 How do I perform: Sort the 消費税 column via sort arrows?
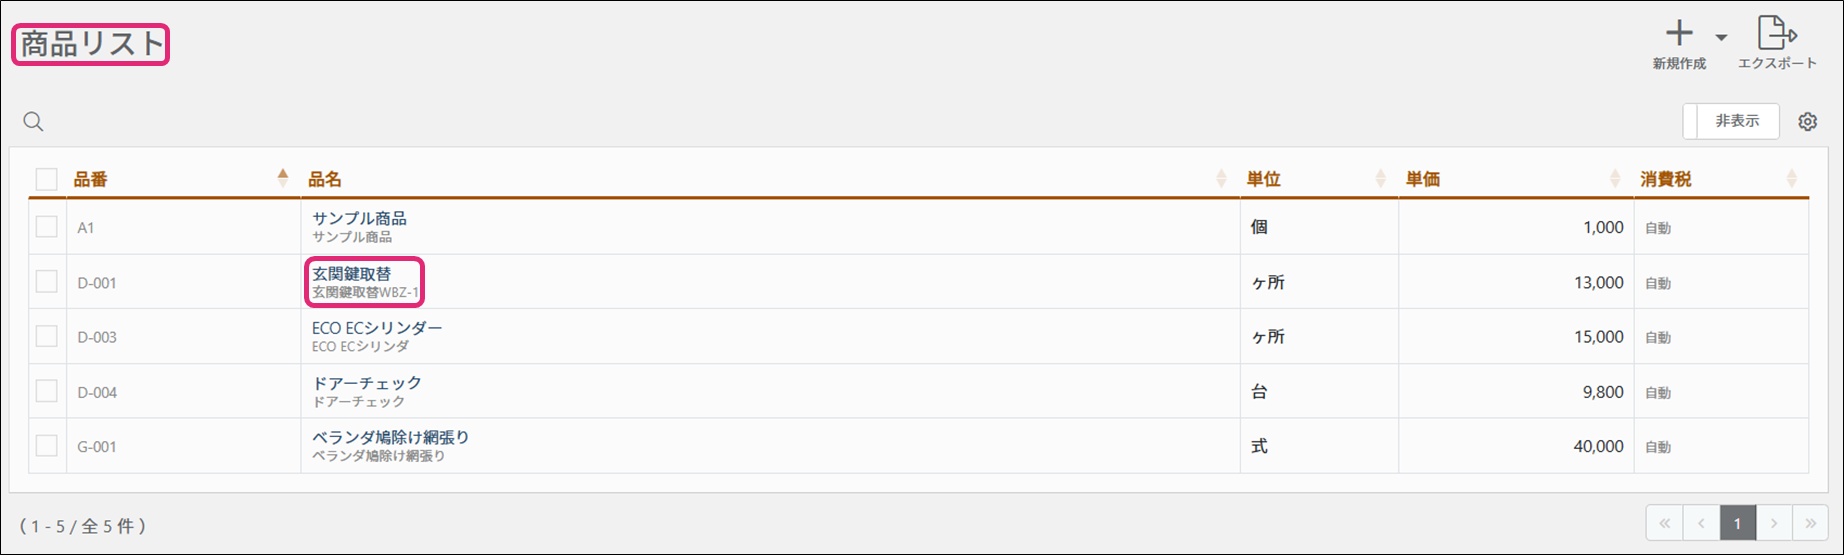[x=1791, y=179]
